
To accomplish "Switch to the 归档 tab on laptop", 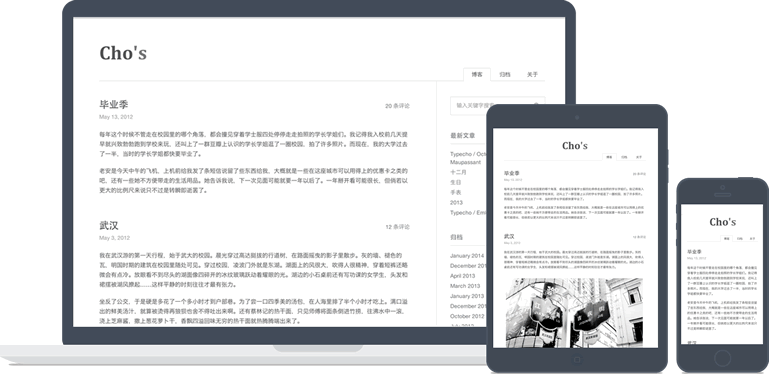I will [x=505, y=75].
